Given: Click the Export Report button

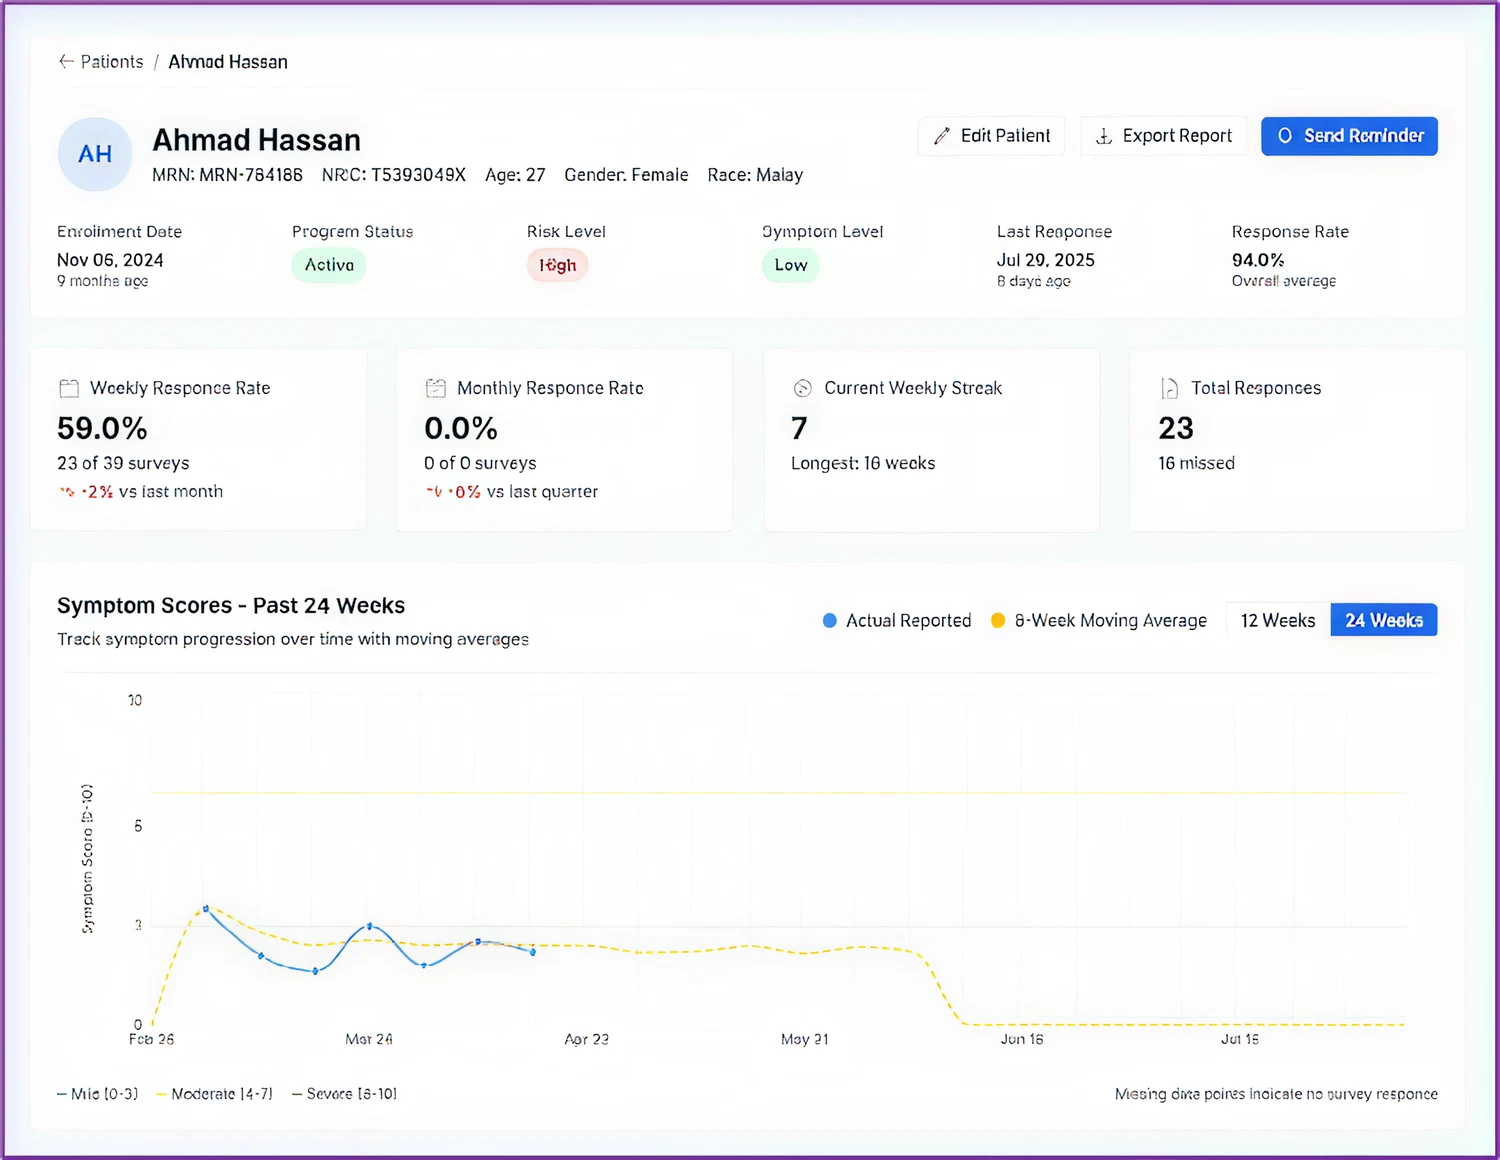Looking at the screenshot, I should click(1164, 136).
